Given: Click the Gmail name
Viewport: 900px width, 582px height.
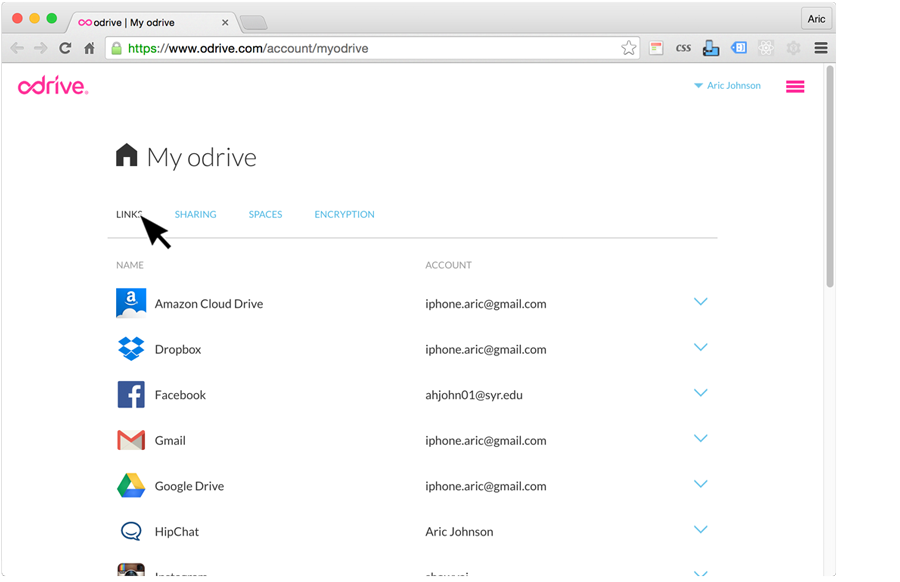Looking at the screenshot, I should [x=170, y=440].
